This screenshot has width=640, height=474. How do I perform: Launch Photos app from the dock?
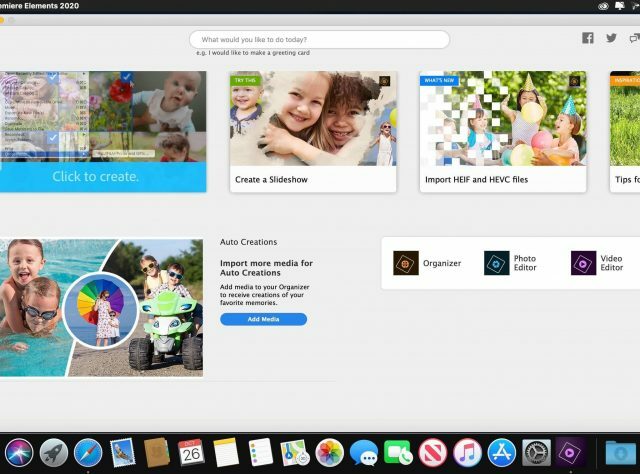click(329, 452)
